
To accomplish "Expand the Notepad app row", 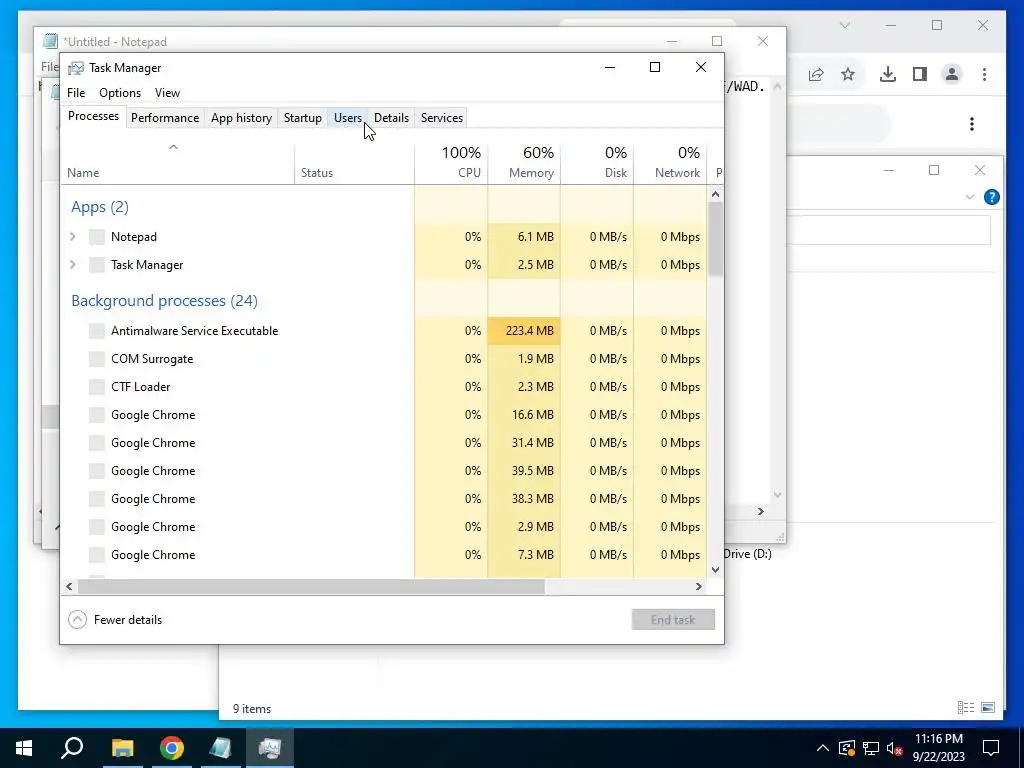I will (73, 236).
